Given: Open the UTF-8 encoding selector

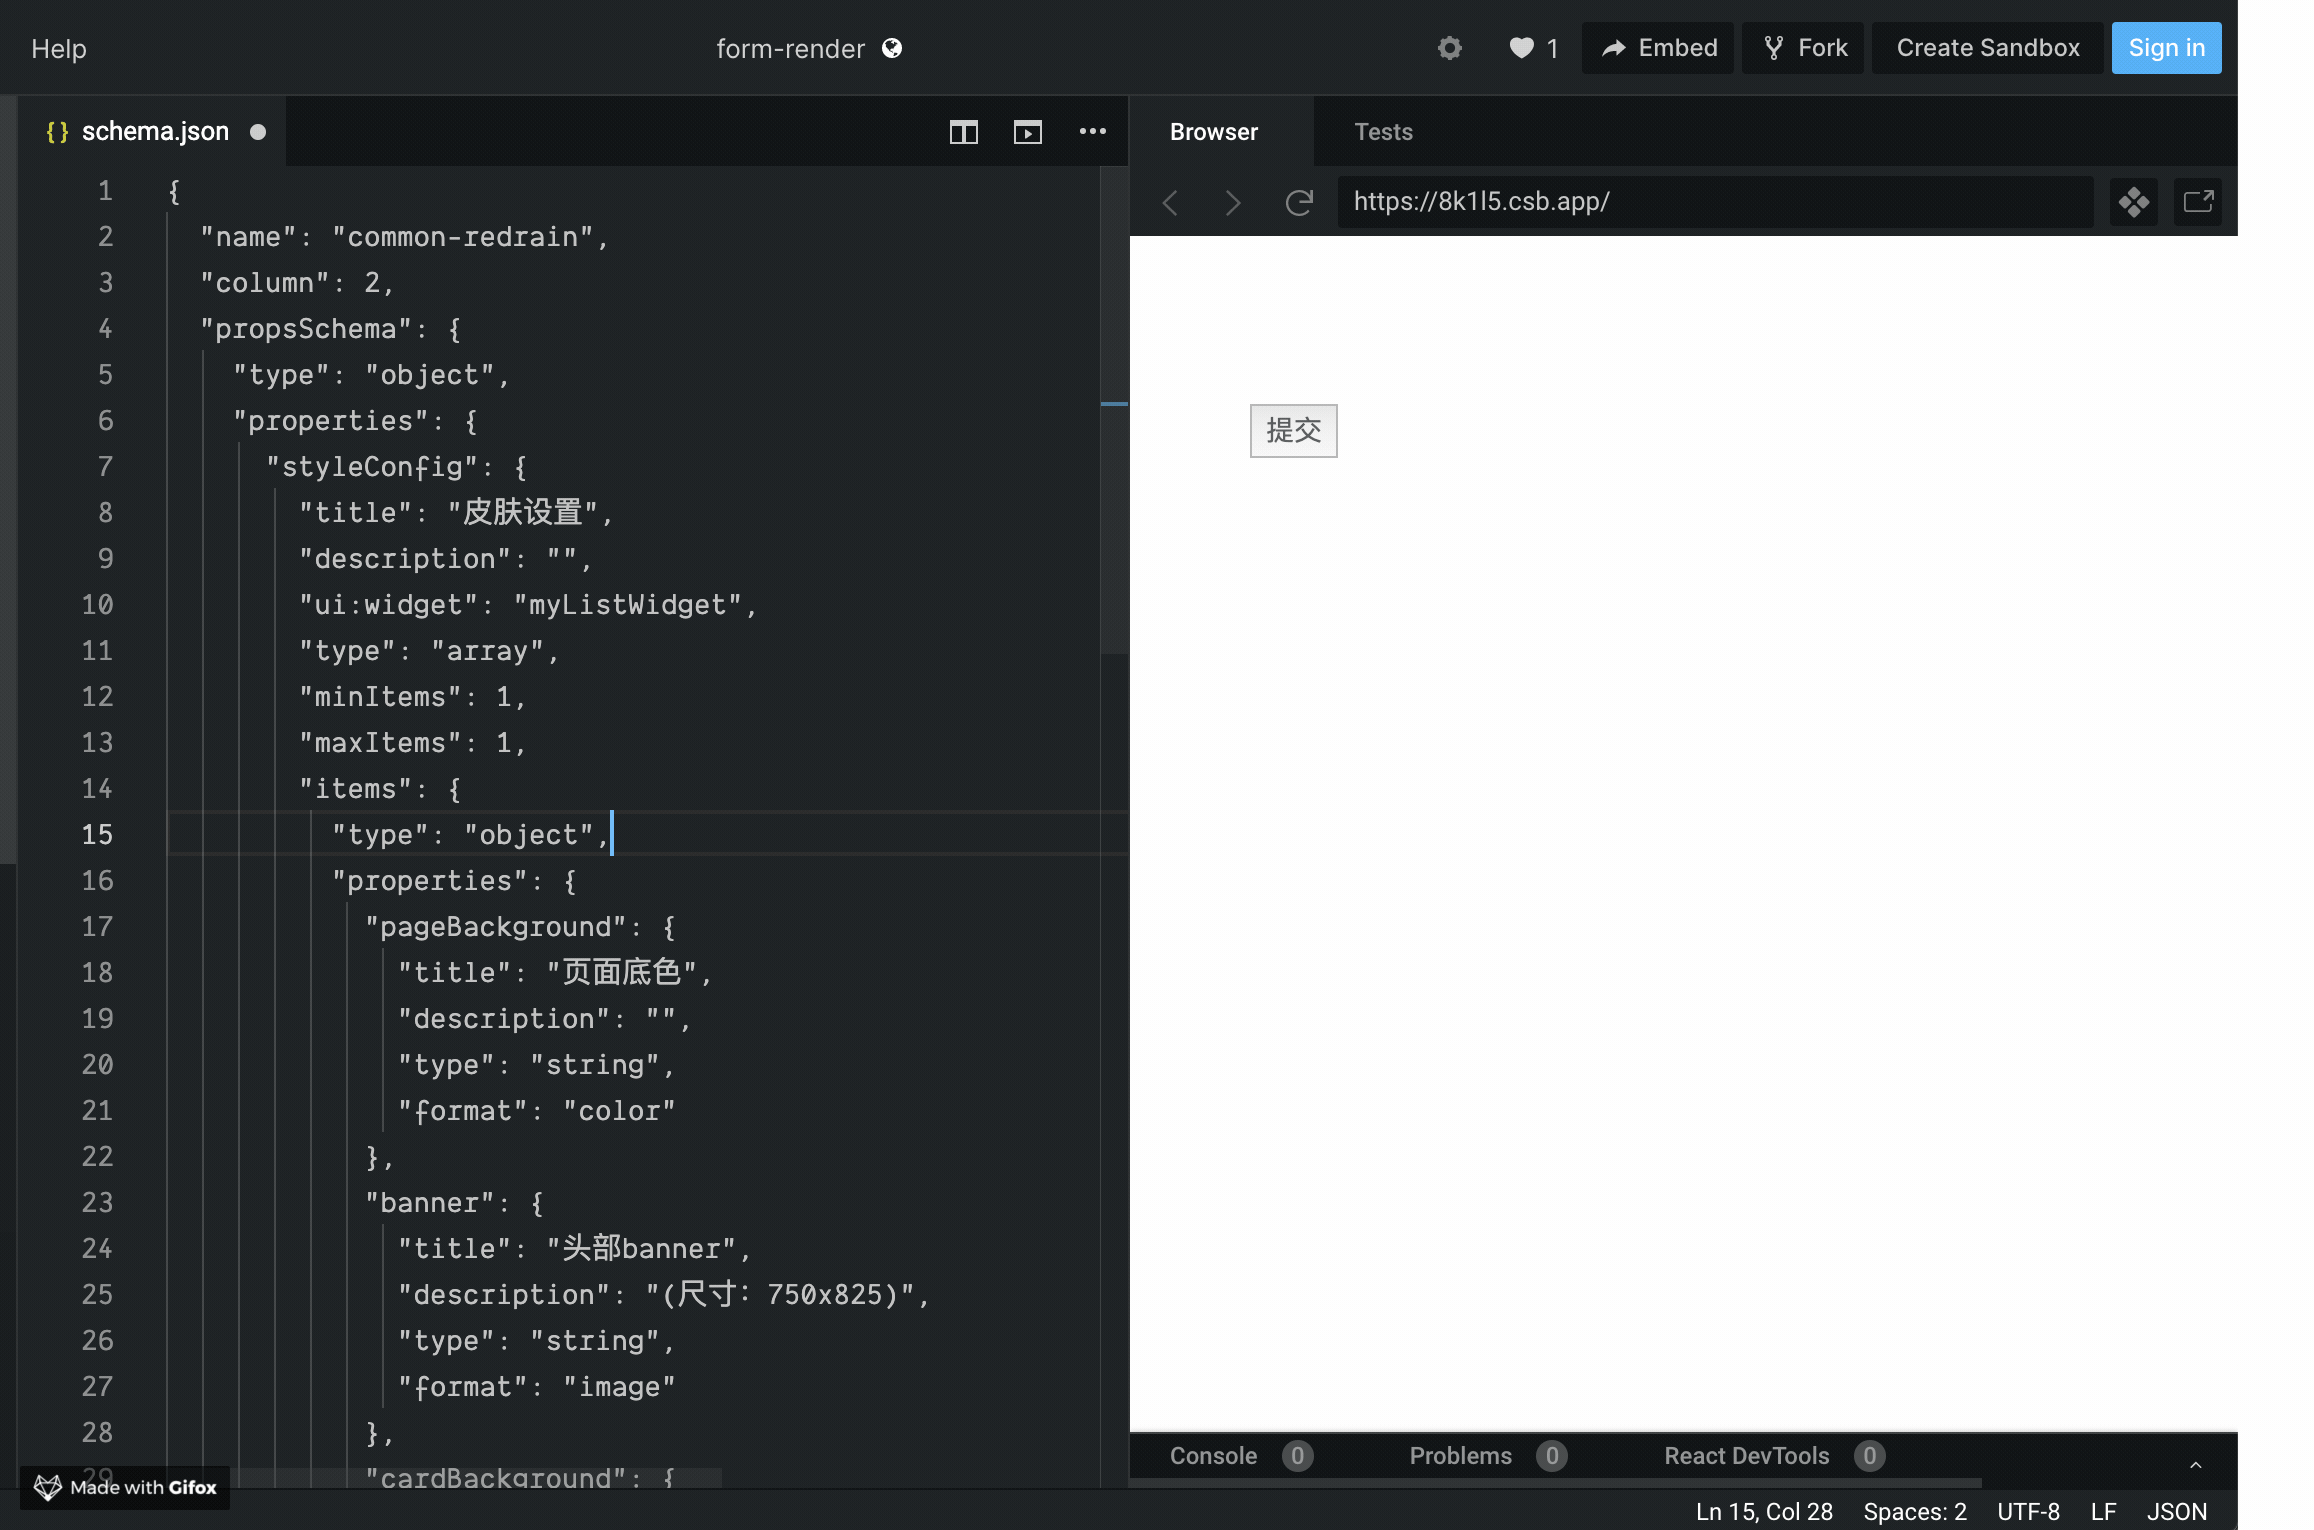Looking at the screenshot, I should click(x=2028, y=1511).
